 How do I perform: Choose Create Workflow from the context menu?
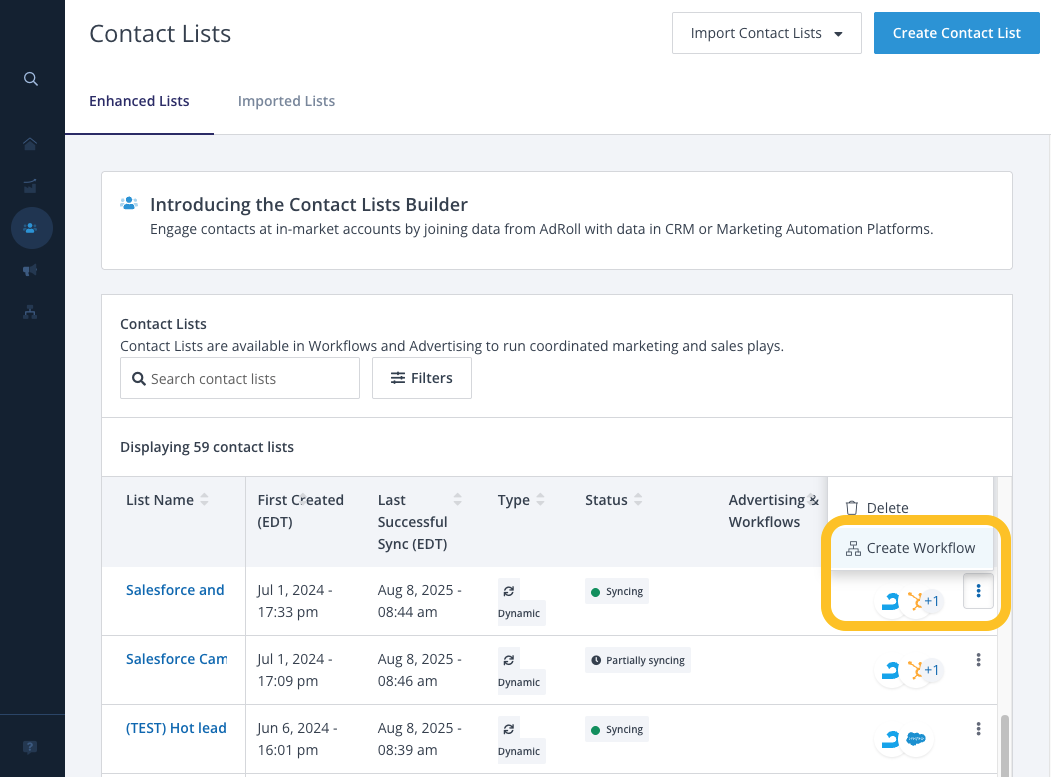click(911, 548)
